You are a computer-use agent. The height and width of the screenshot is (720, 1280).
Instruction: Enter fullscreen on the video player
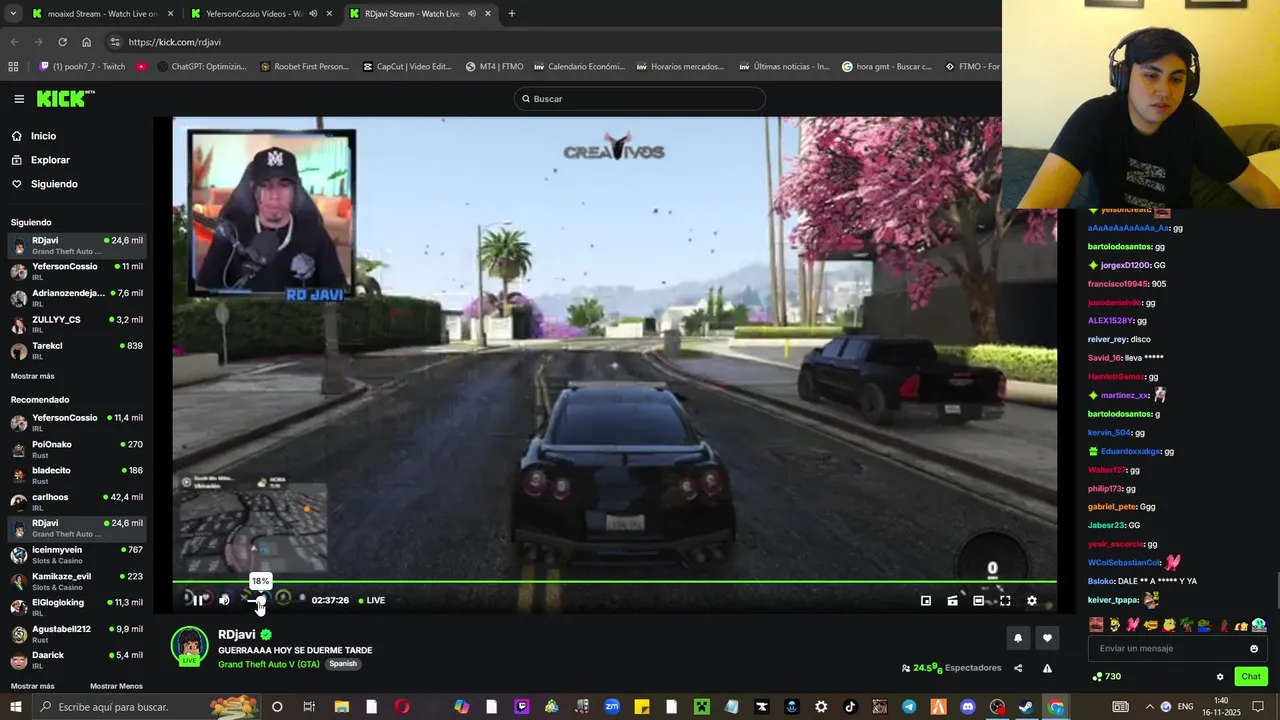pyautogui.click(x=1005, y=601)
